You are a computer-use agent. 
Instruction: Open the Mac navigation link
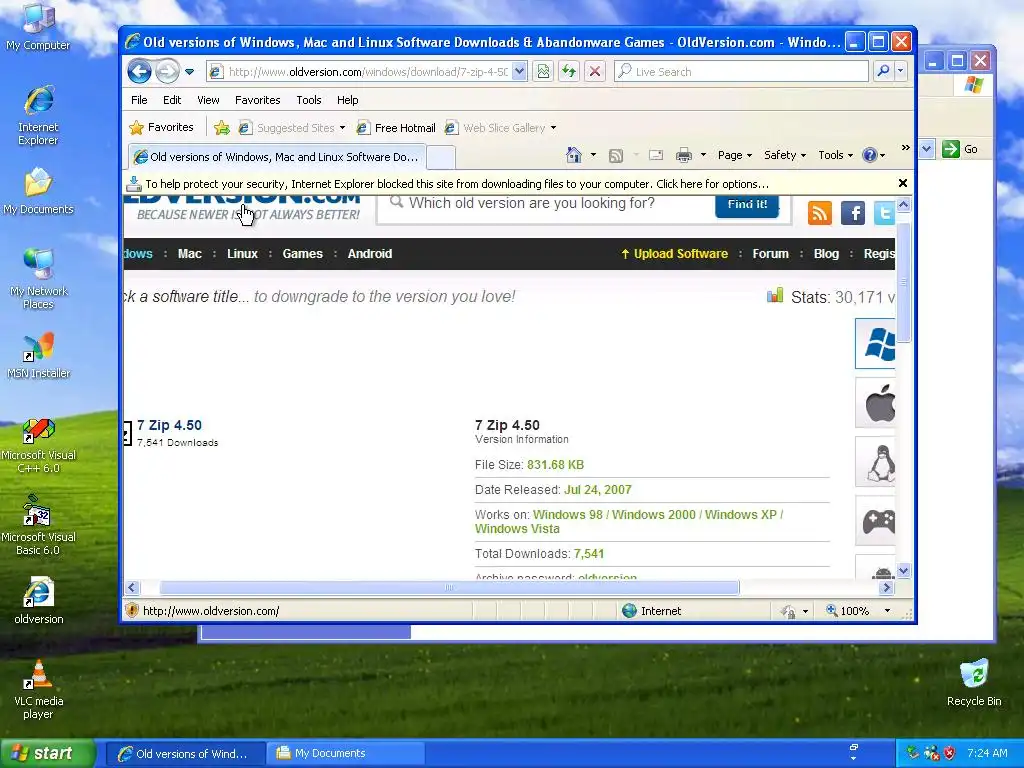click(x=189, y=254)
